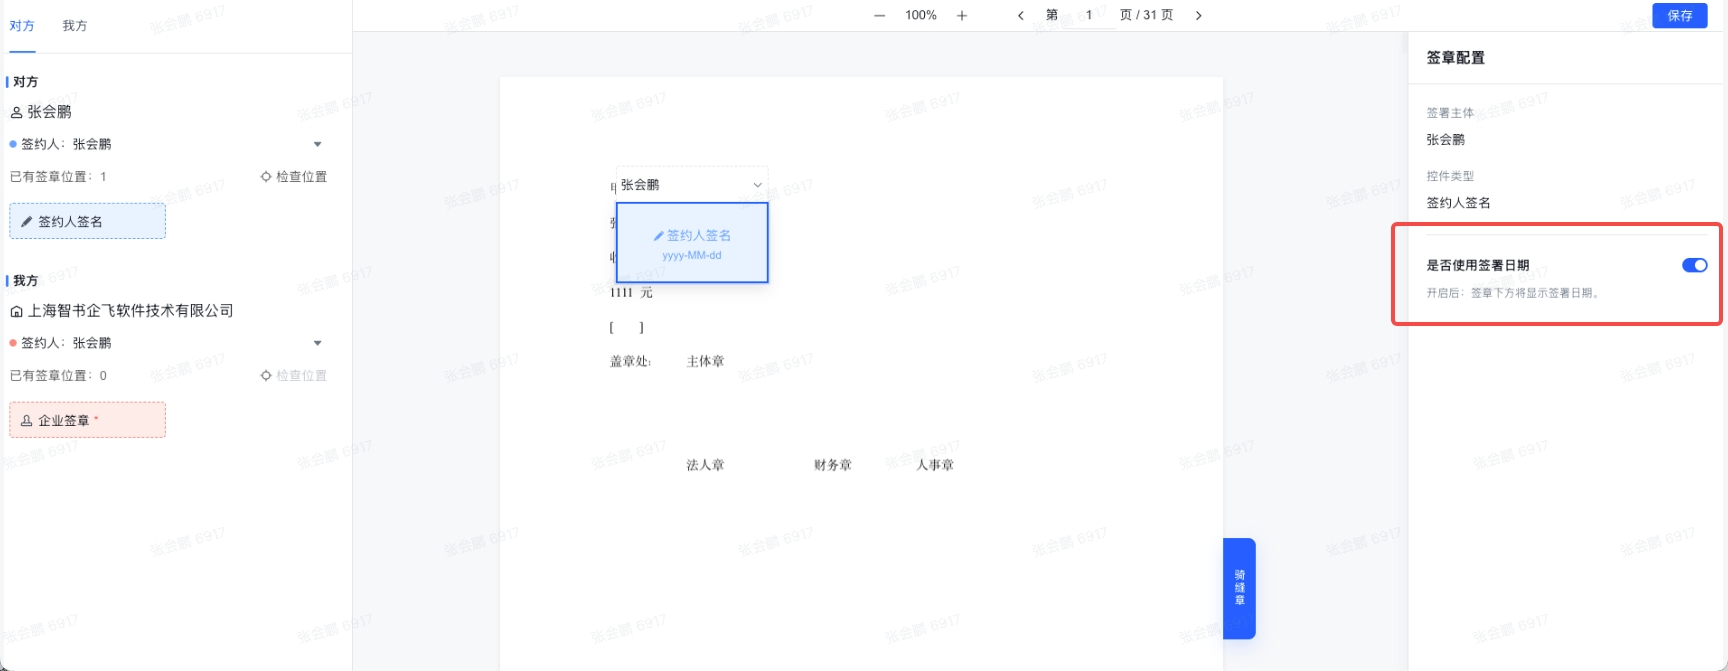1728x671 pixels.
Task: Select the 企业签章 control in left panel
Action: [x=87, y=420]
